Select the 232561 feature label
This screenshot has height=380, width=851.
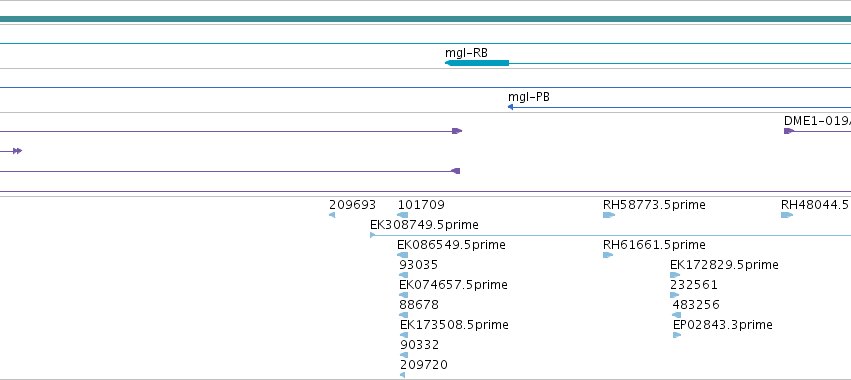(694, 284)
